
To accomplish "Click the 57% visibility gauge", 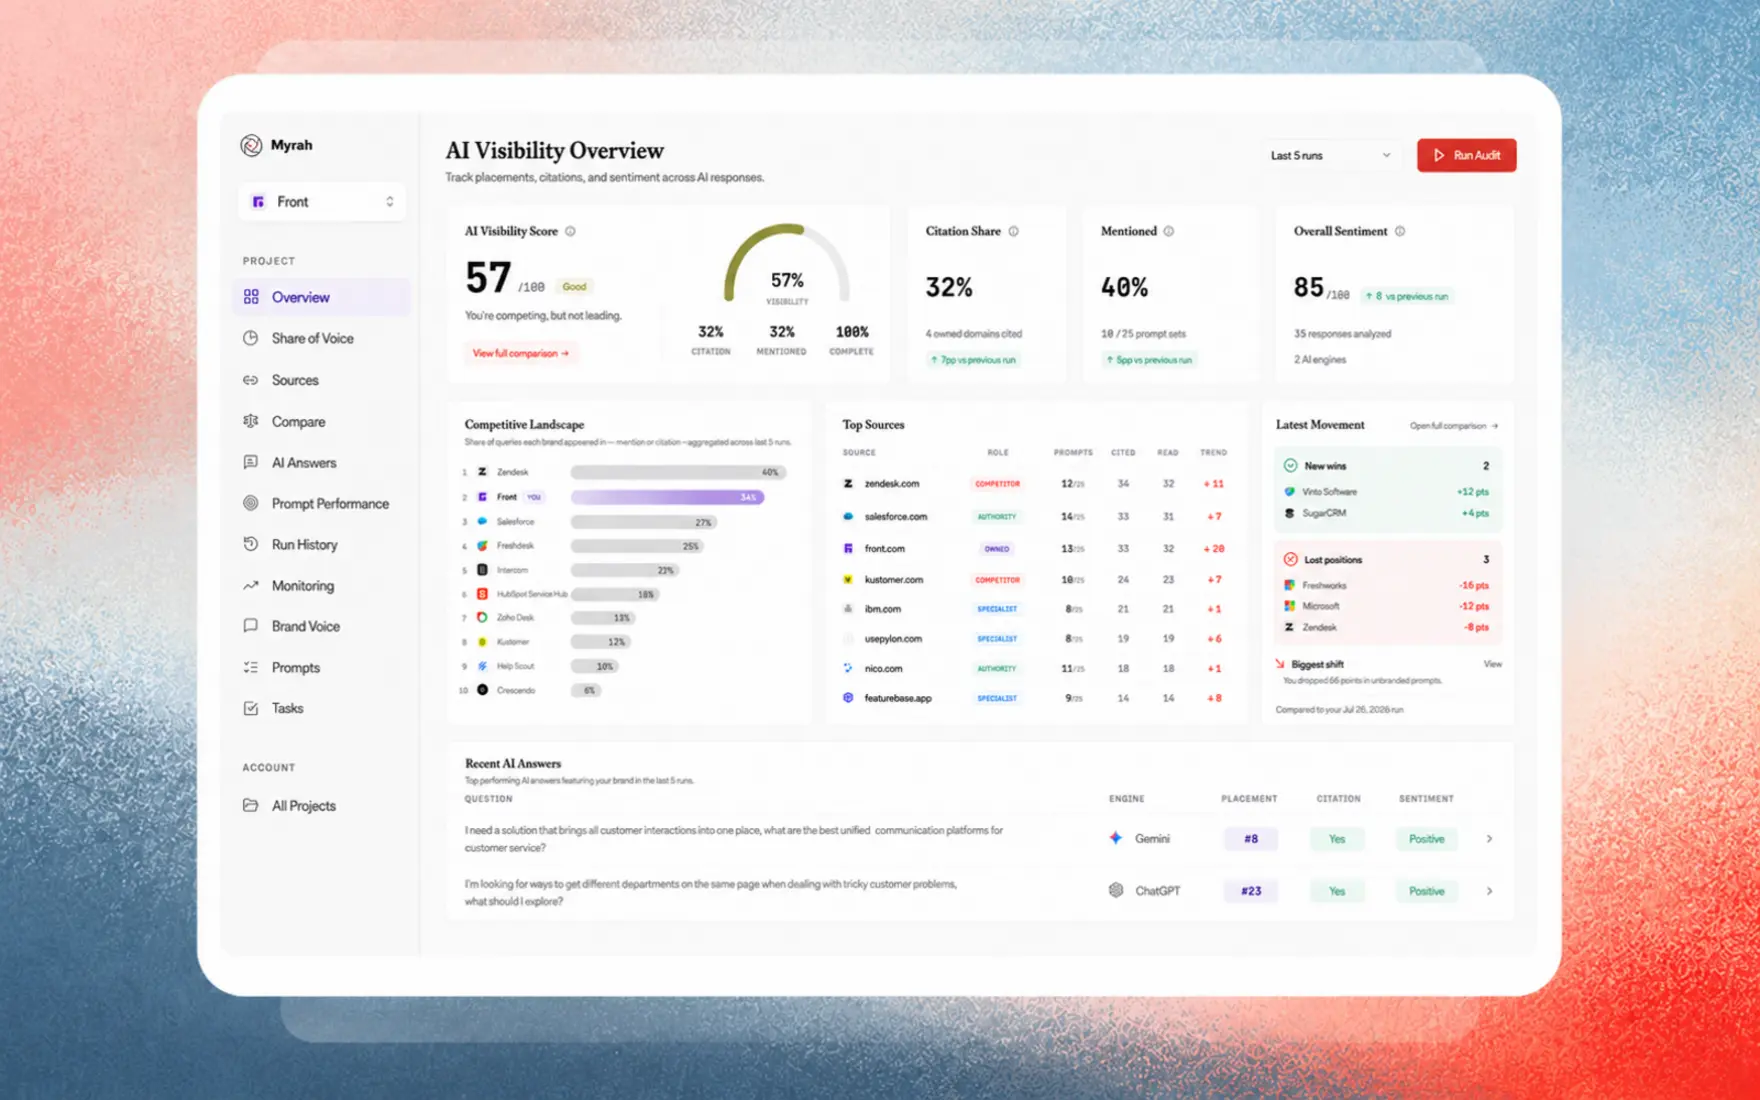I will (x=787, y=265).
